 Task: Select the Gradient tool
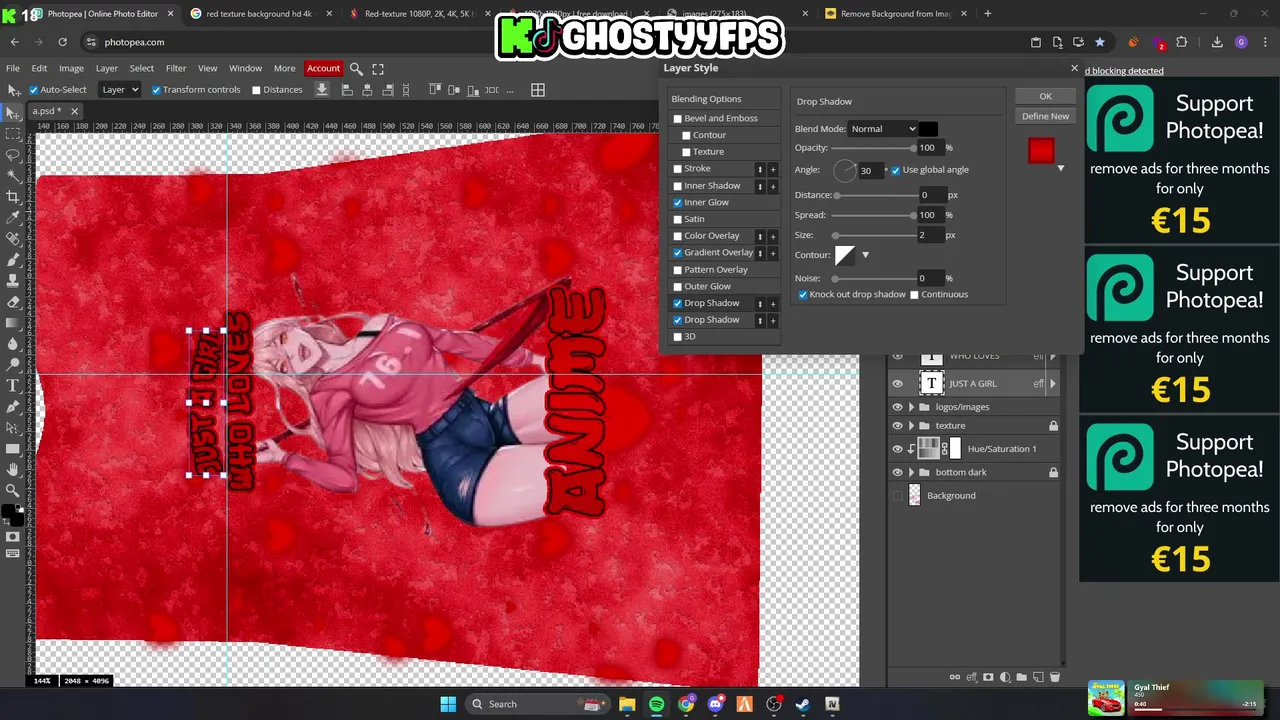pyautogui.click(x=13, y=322)
